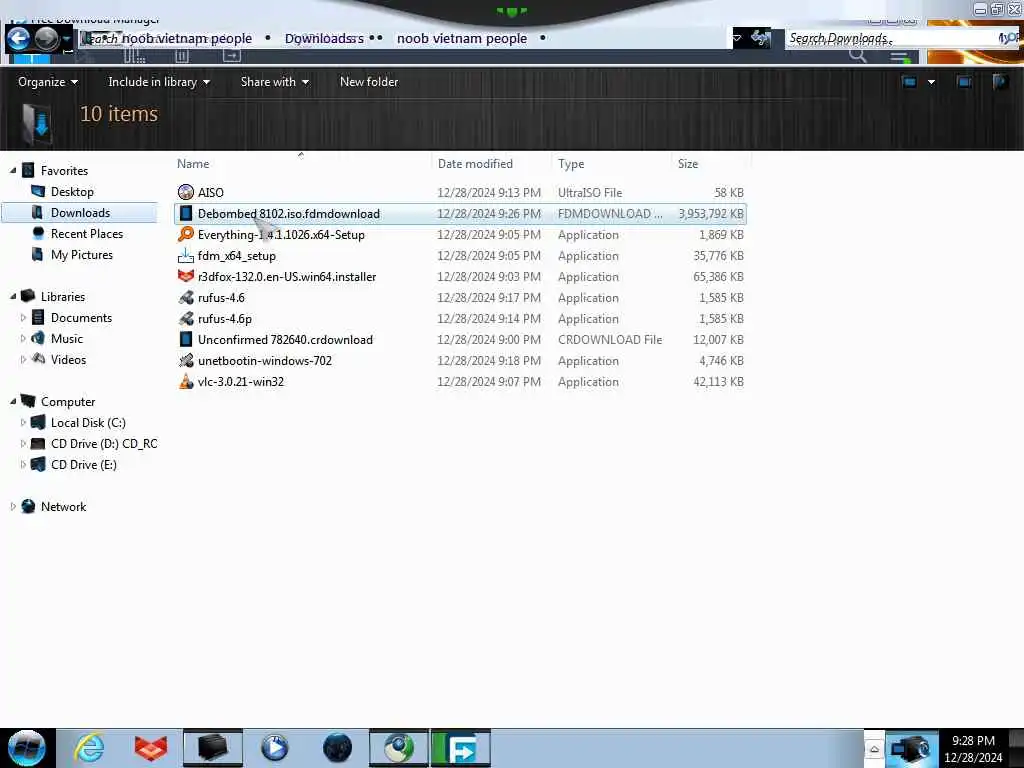Switch to the Free Download Manager taskbar button
The image size is (1024, 768).
coord(461,748)
